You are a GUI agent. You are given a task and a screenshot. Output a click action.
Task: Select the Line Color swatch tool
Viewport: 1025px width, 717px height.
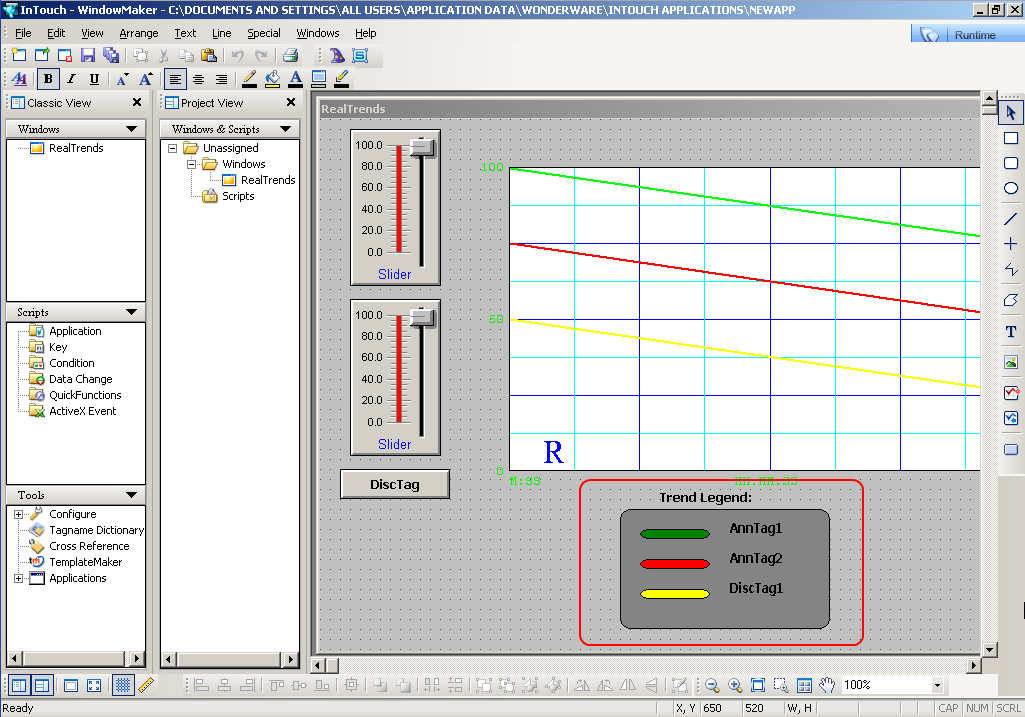(250, 79)
